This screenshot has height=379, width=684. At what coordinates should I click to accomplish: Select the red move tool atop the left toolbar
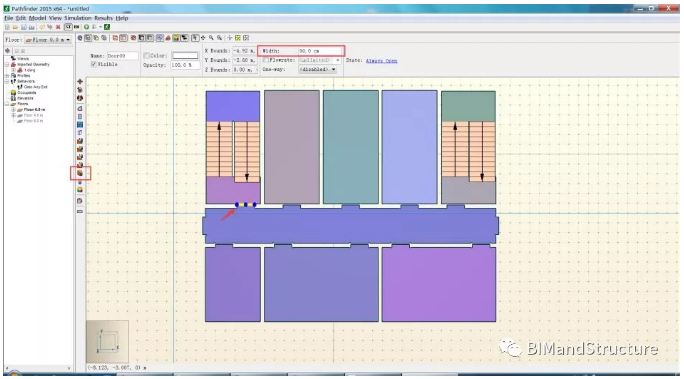[80, 82]
